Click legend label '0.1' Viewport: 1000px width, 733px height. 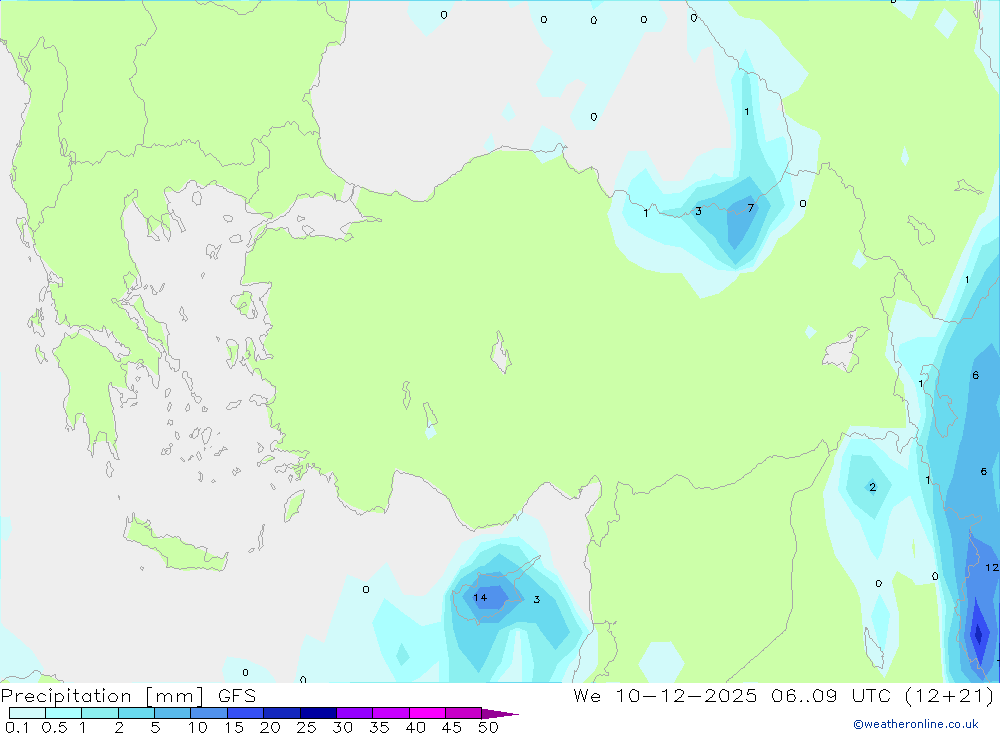coord(17,727)
